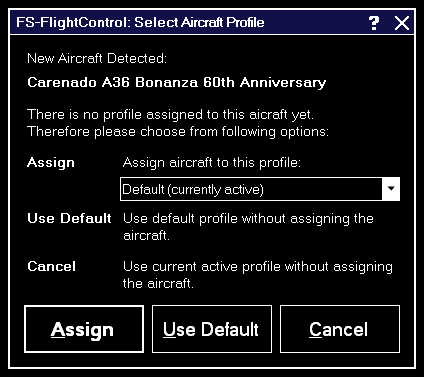Click the 'the aircraft.' line under Cancel description
424x377 pixels.
point(158,284)
